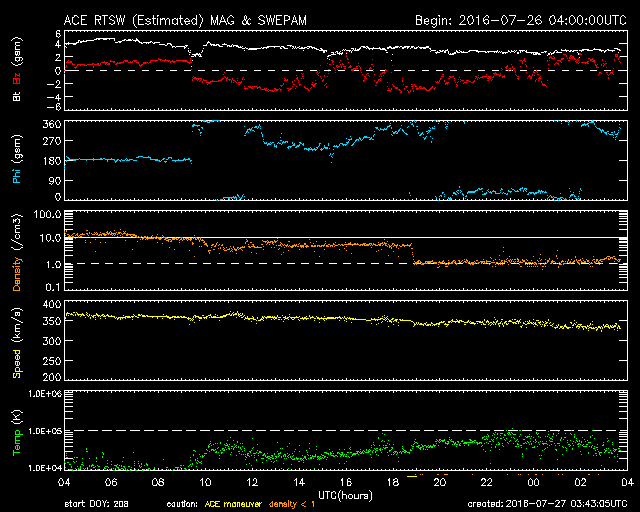Click the 12 hour tick label on the time axis
This screenshot has width=640, height=512.
click(x=253, y=482)
